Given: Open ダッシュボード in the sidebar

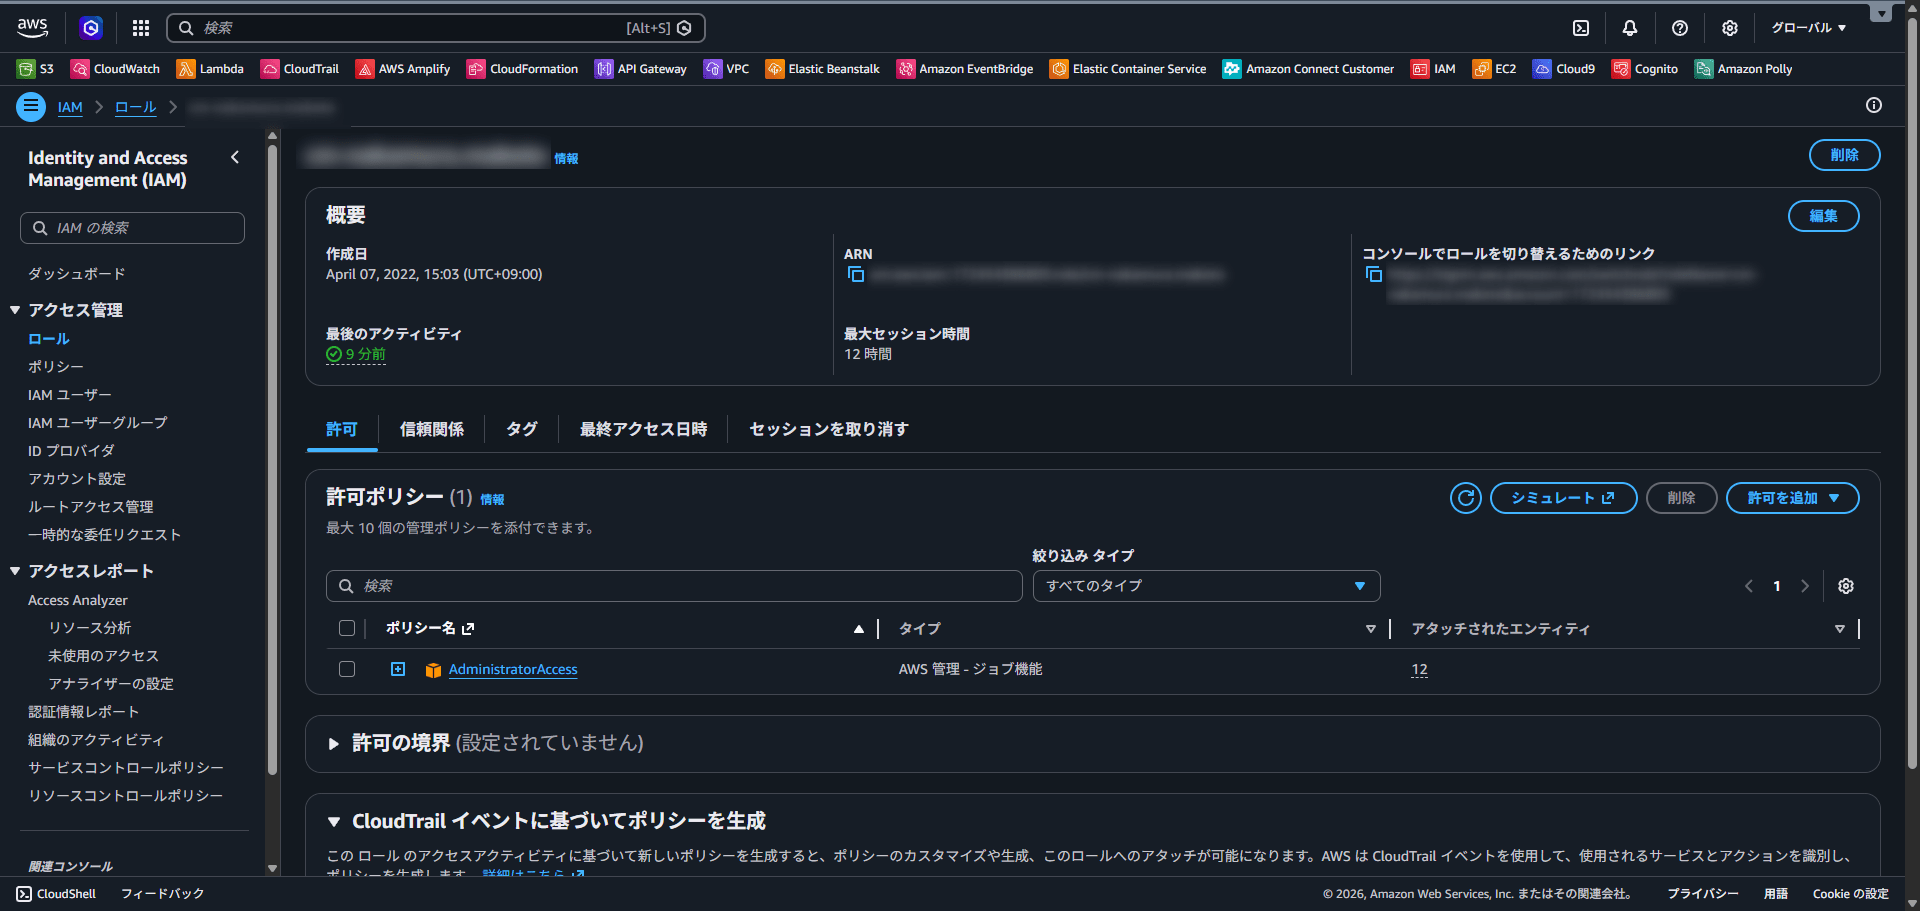Looking at the screenshot, I should tap(77, 273).
